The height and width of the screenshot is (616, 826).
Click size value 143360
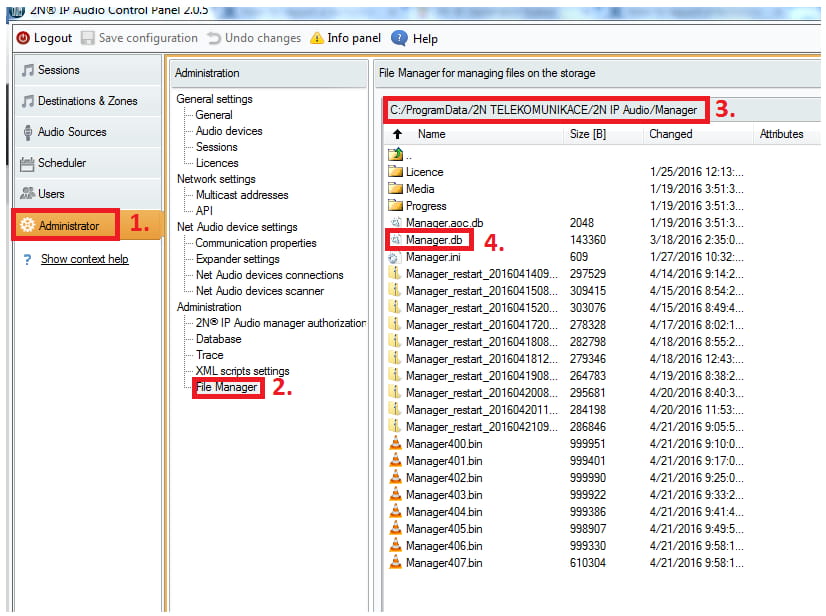point(588,240)
